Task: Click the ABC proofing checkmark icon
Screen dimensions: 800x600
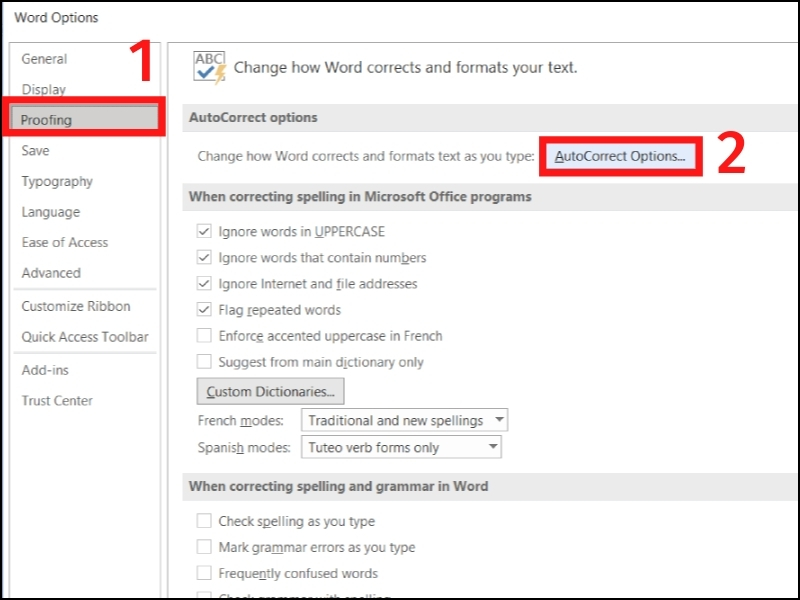Action: point(209,67)
